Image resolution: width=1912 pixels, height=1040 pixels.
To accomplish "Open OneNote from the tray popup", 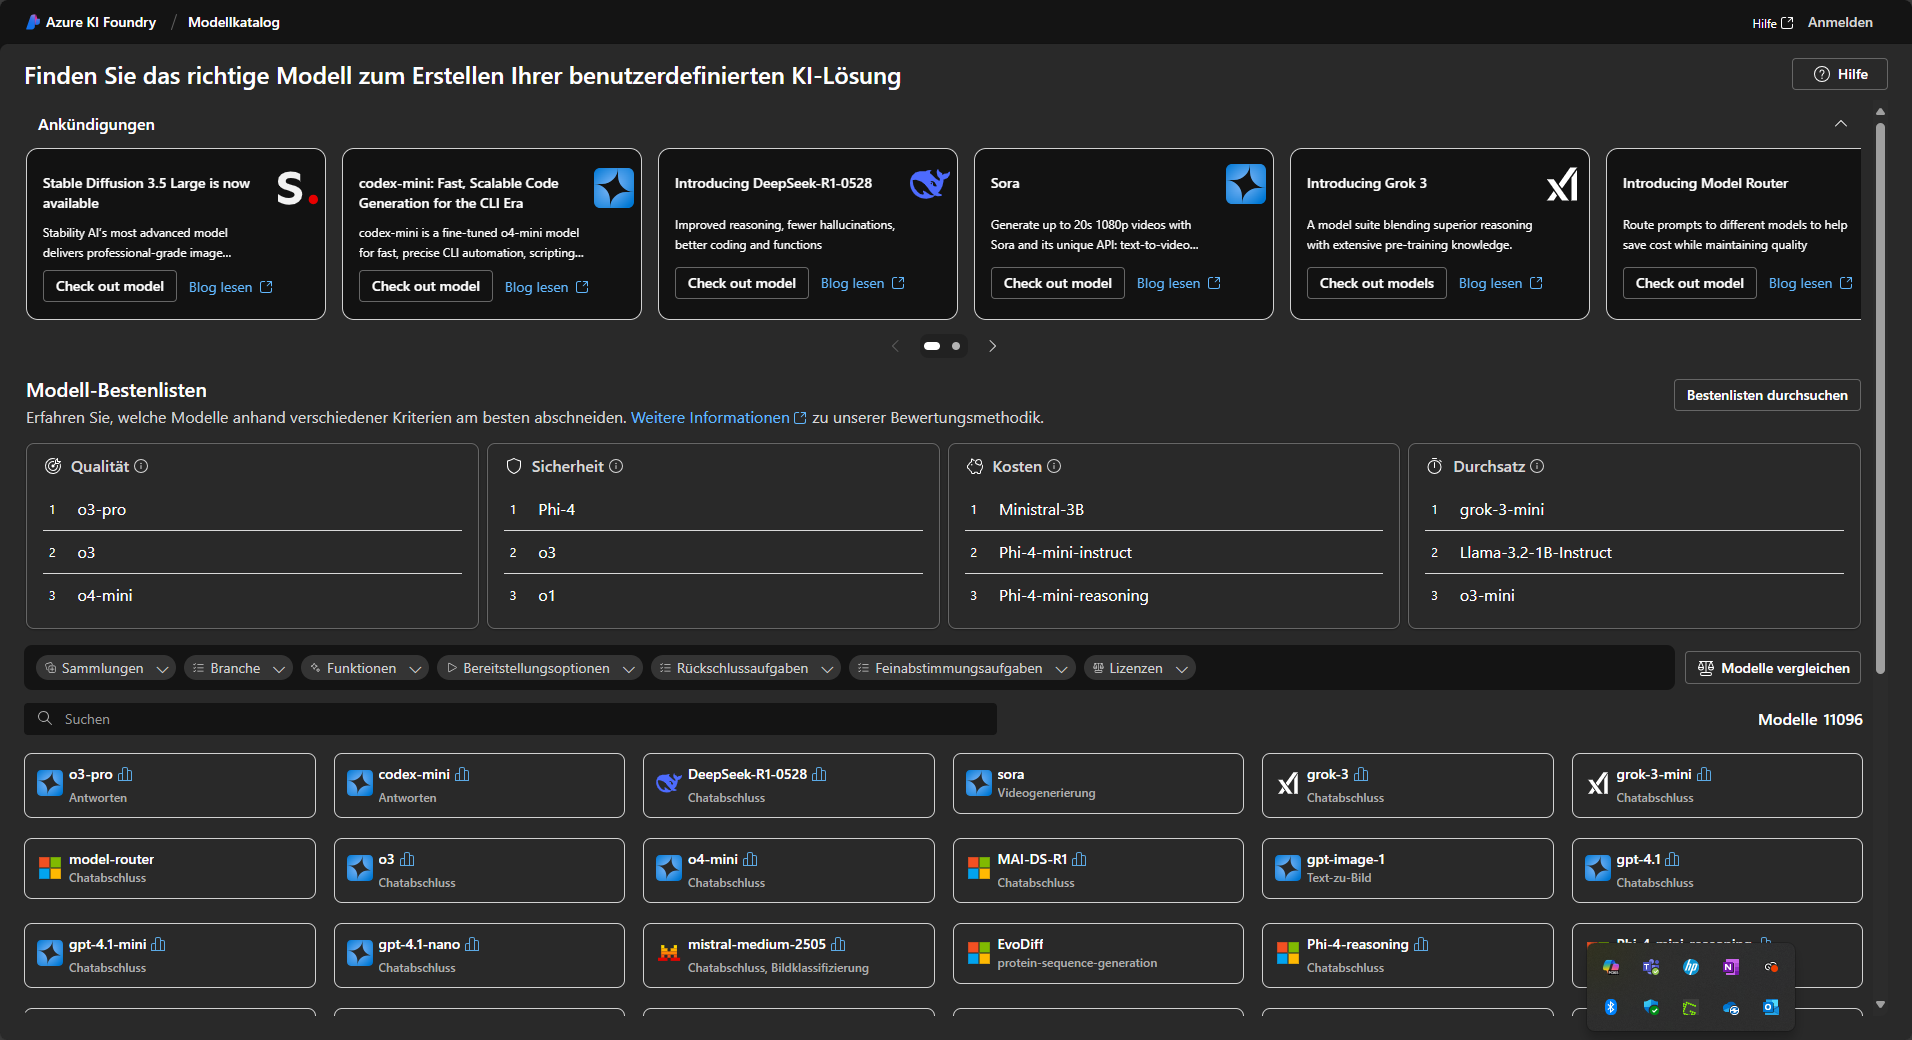I will pos(1730,967).
